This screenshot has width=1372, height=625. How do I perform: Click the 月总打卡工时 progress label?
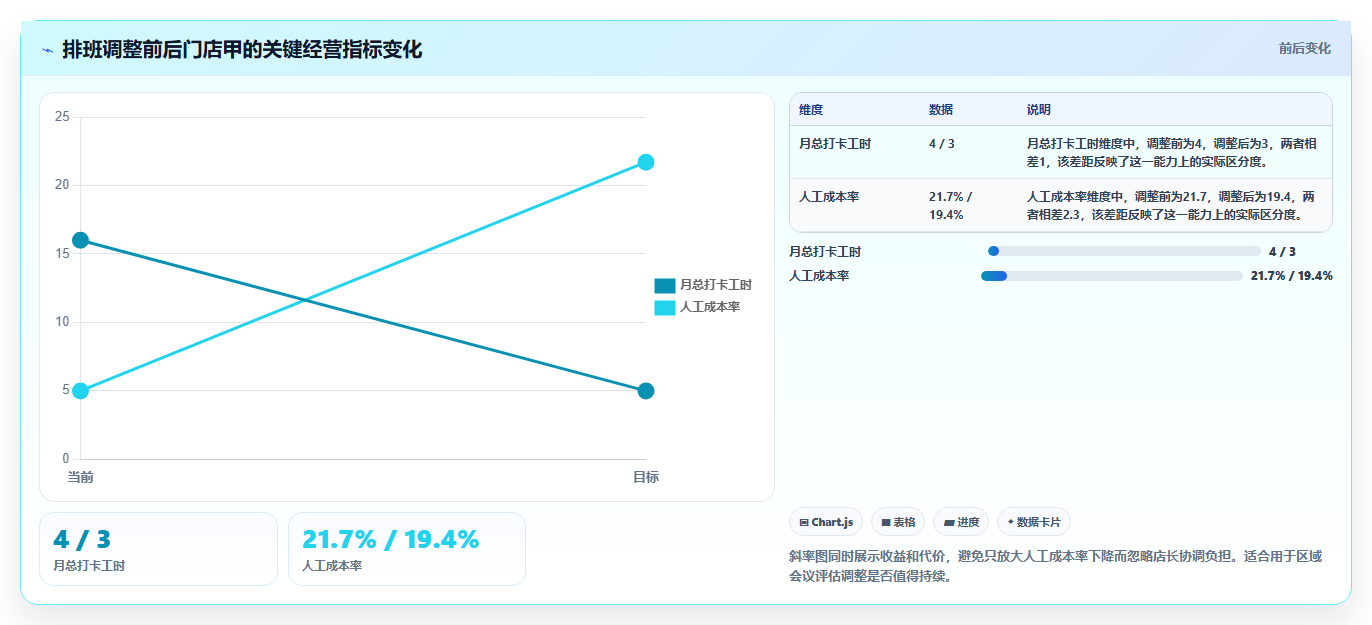point(825,252)
